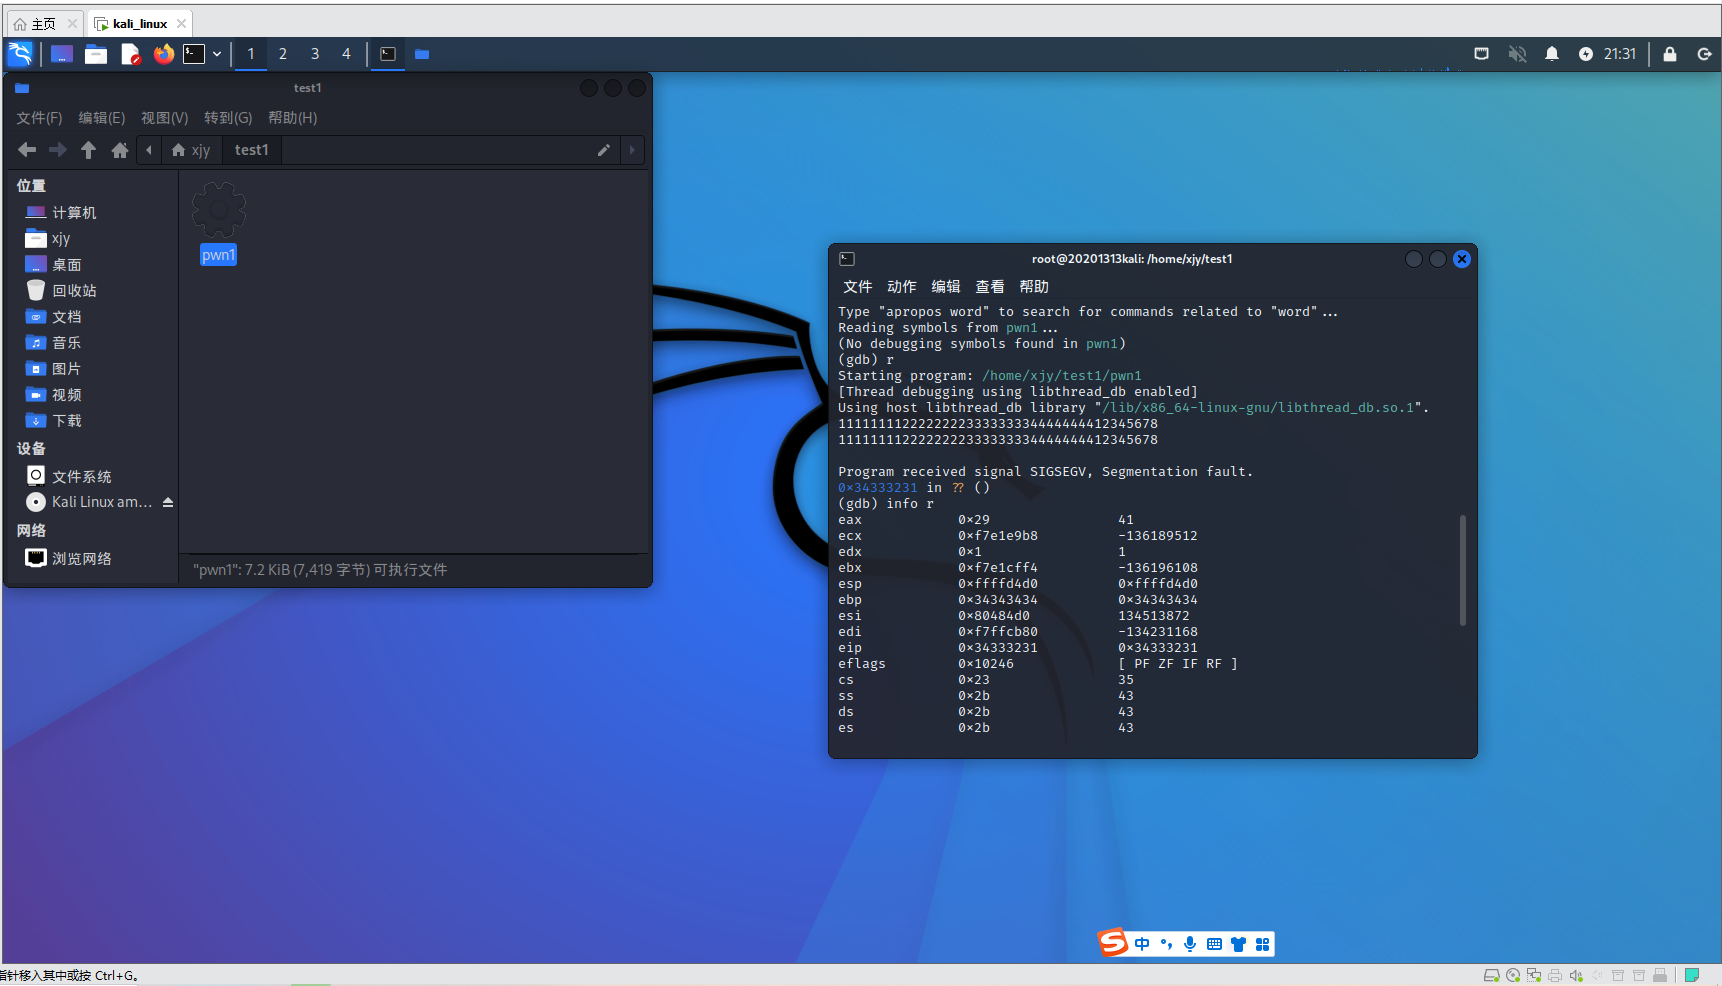Toggle the muted volume tray icon

point(1517,54)
